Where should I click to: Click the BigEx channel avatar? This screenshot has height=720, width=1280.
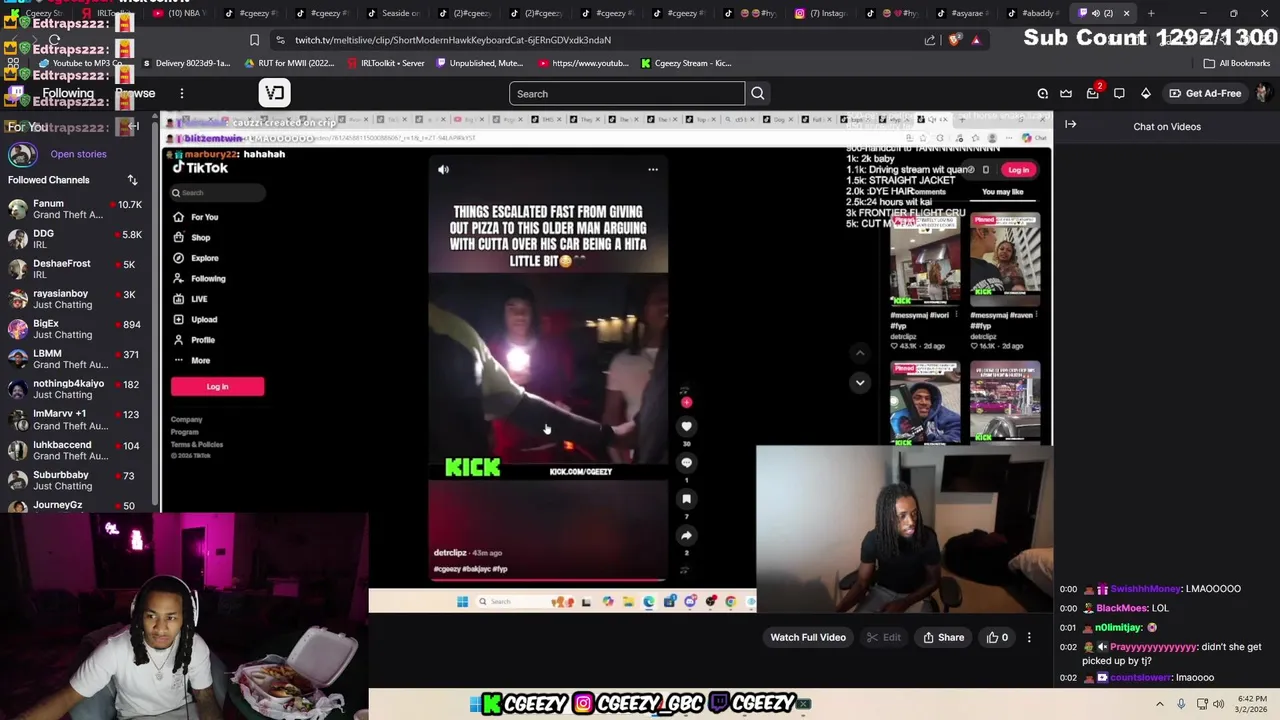pos(18,329)
